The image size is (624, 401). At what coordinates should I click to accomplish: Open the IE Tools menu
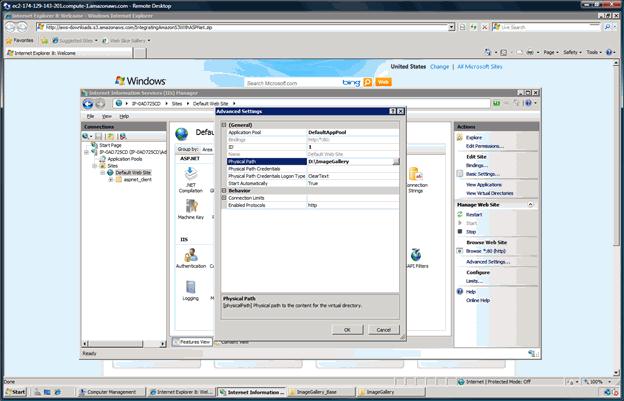(x=594, y=52)
